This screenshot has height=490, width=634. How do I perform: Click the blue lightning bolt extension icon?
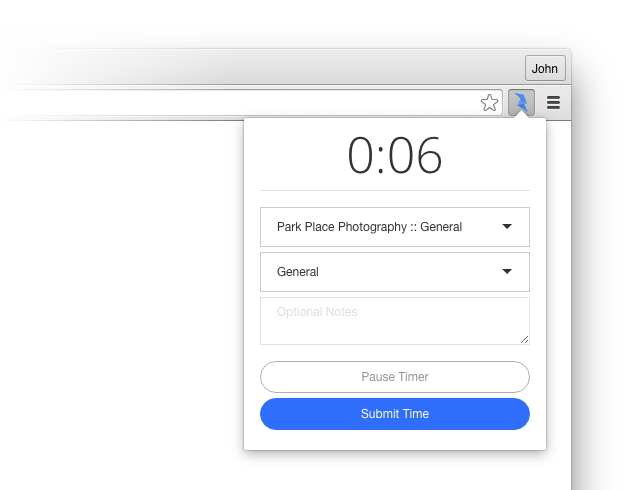[521, 102]
